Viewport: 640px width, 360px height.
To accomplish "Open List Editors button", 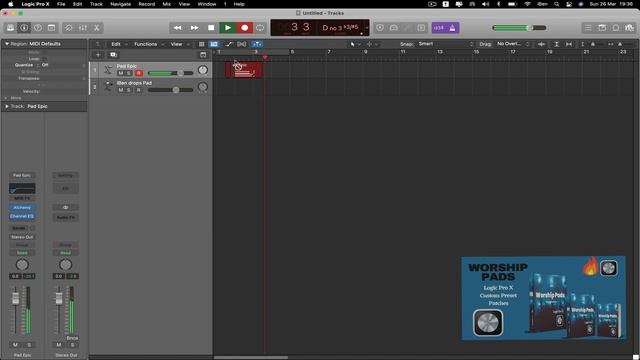I will pos(588,28).
